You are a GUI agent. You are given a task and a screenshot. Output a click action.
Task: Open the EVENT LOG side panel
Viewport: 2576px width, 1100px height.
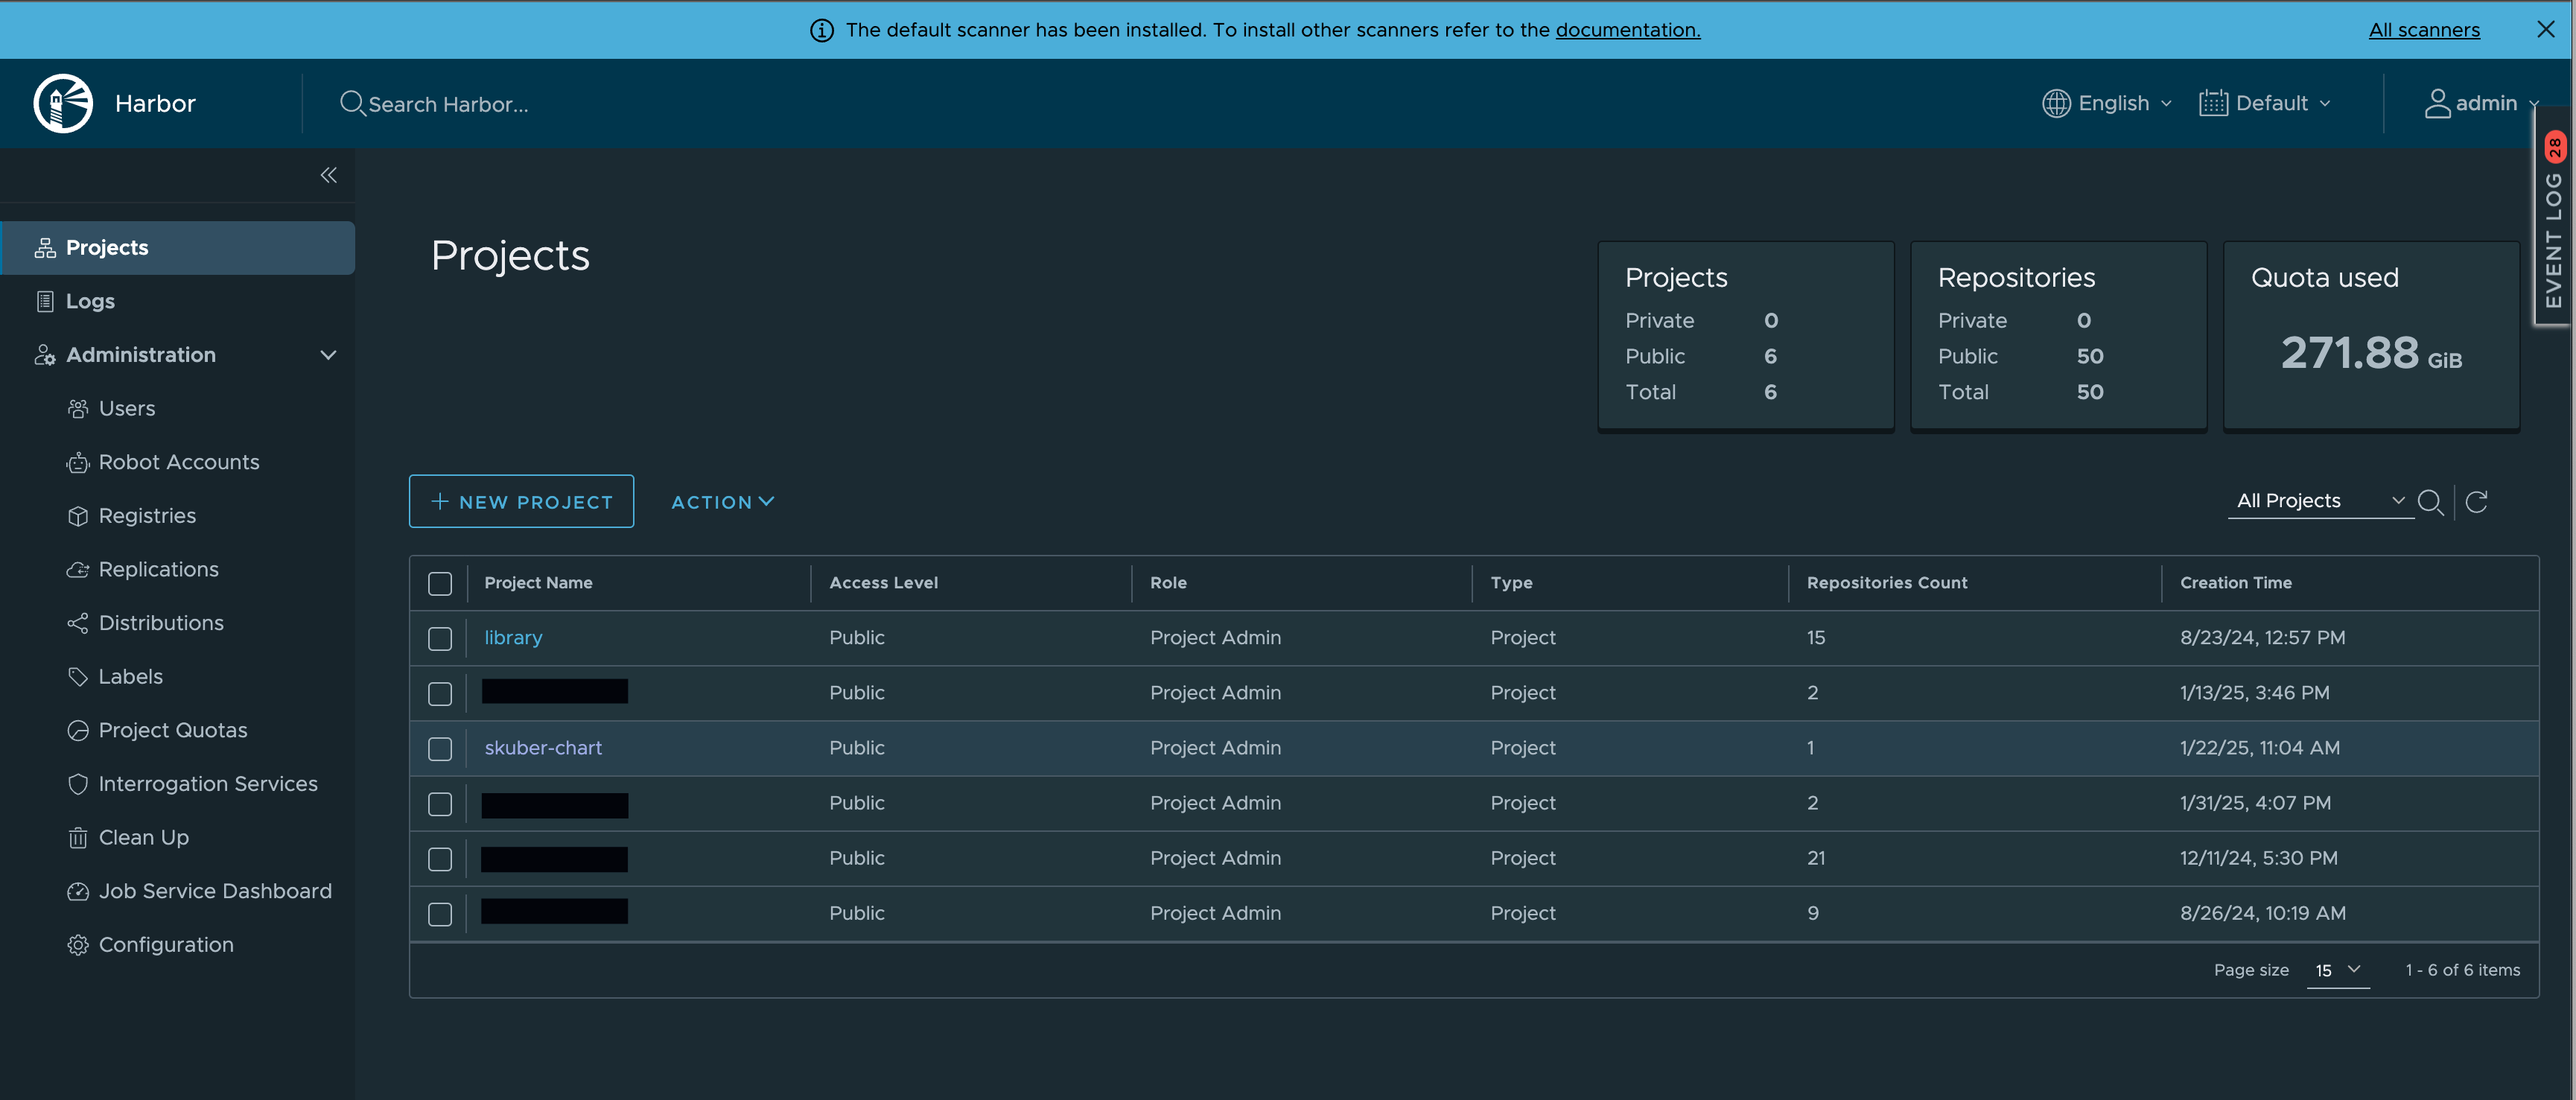[x=2553, y=217]
